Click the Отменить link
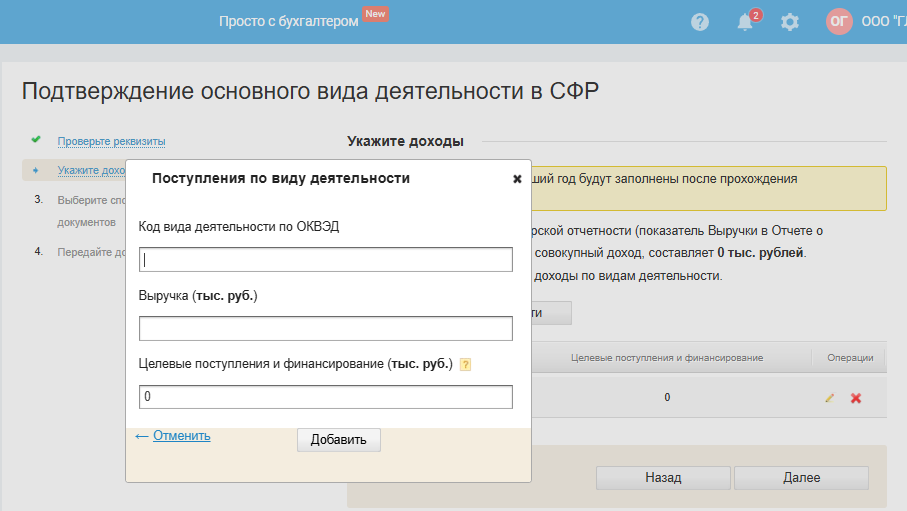Screen dimensions: 907x511 tap(181, 436)
